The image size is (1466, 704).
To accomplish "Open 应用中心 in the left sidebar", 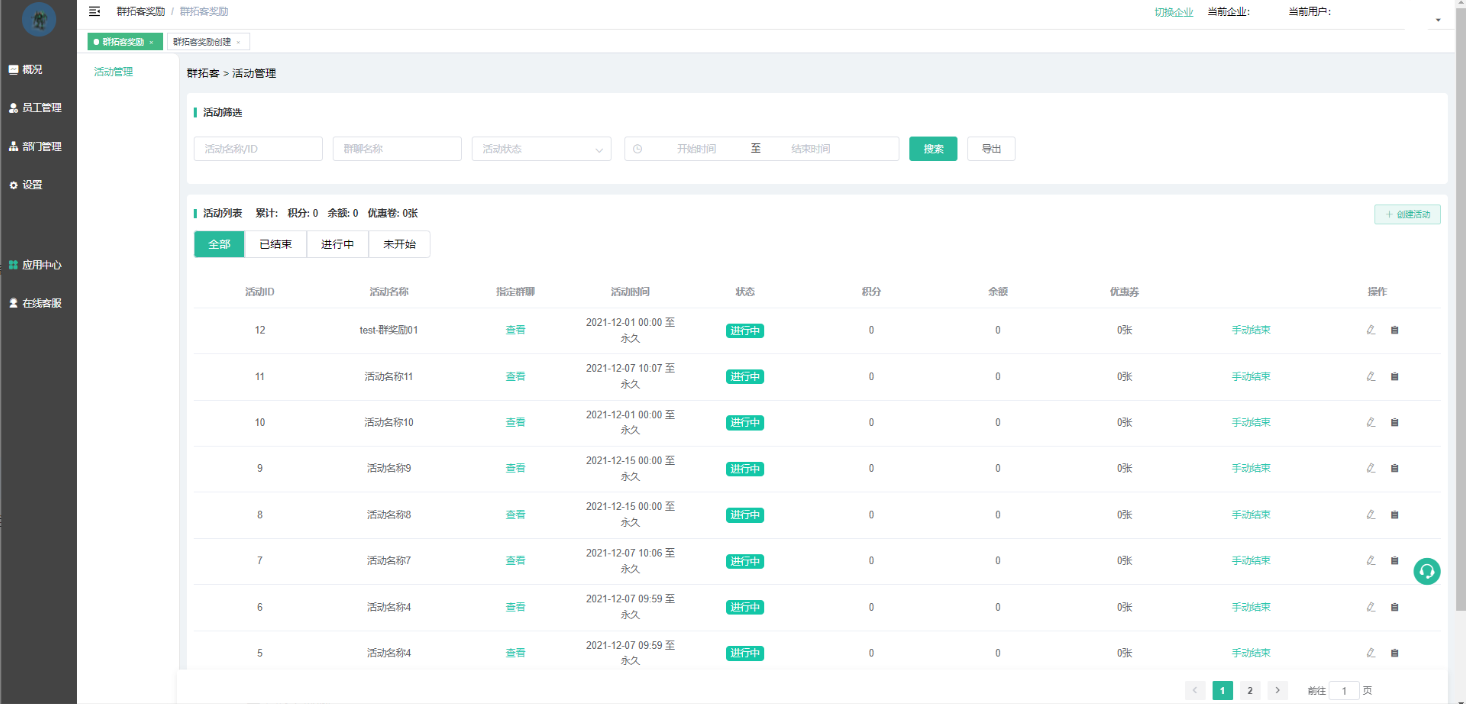I will point(40,265).
